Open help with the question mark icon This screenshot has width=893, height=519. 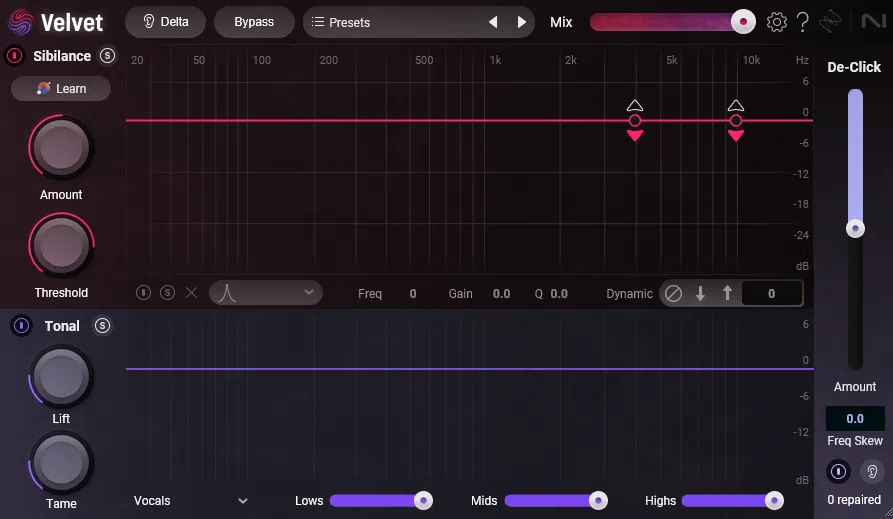click(802, 22)
